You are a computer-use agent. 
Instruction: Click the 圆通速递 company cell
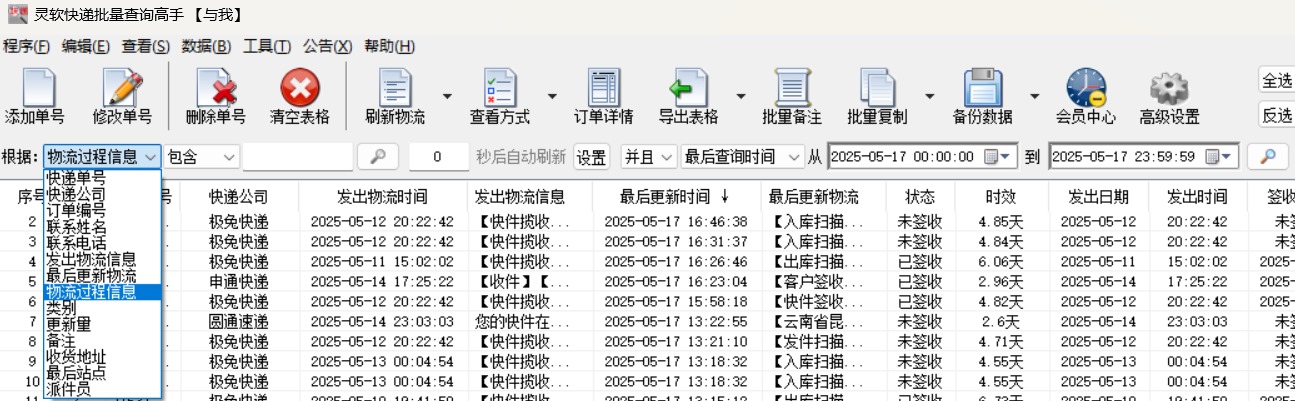point(238,322)
